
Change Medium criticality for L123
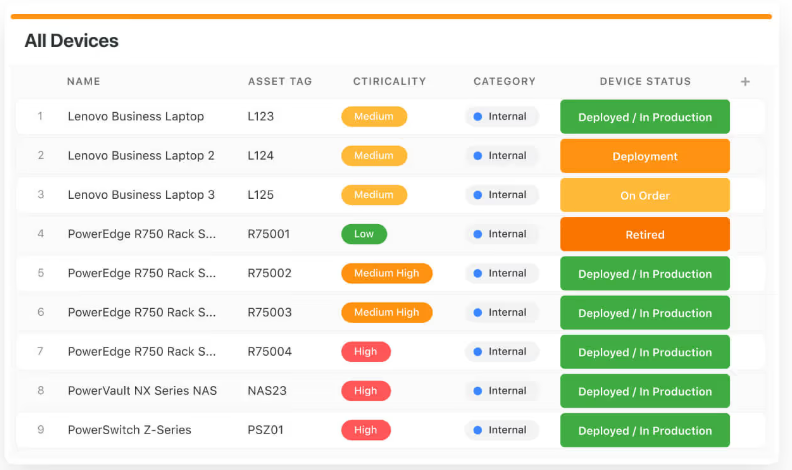(x=374, y=117)
